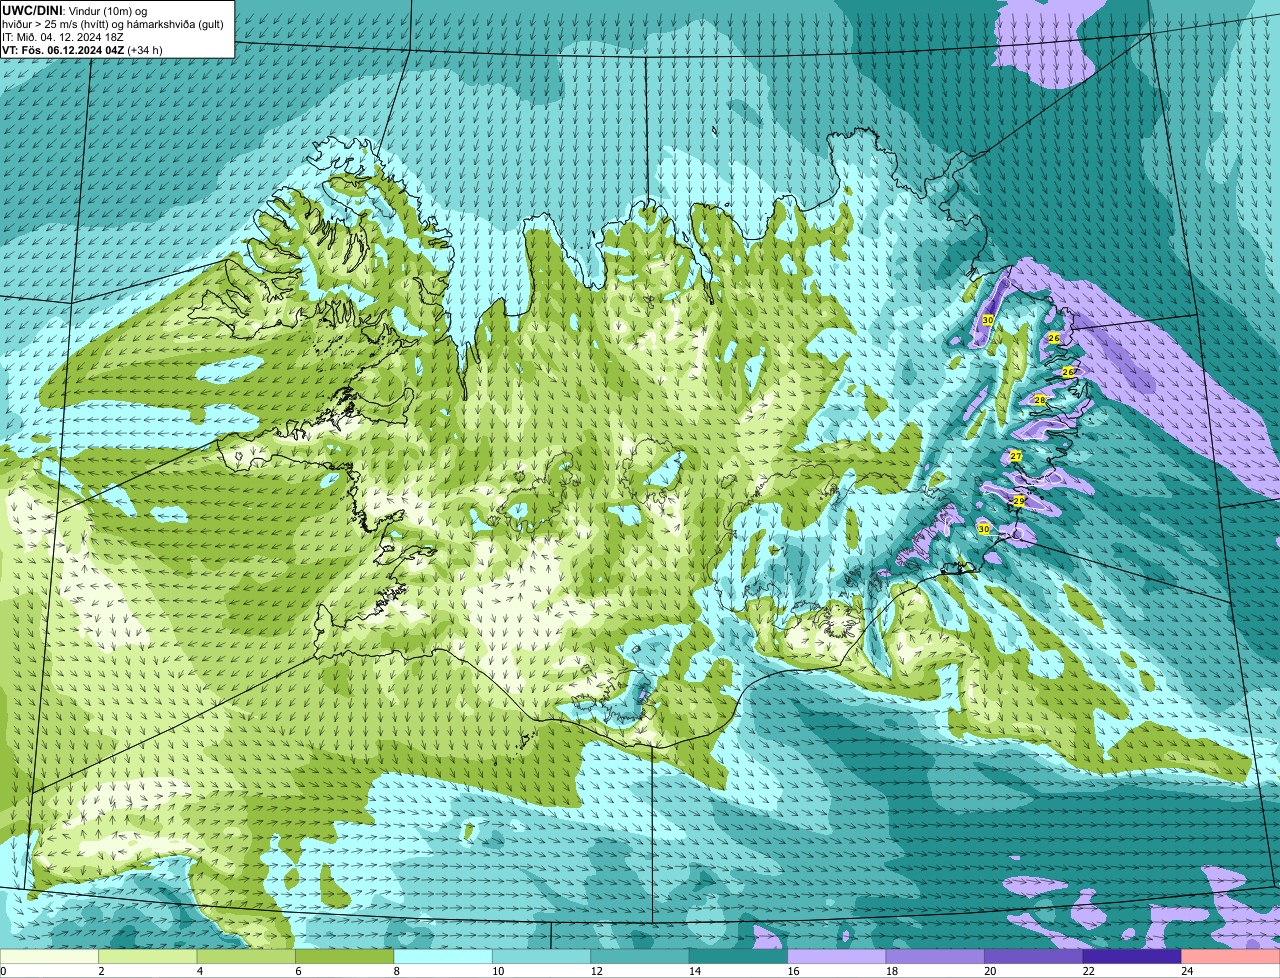
Task: Select the pink above-24 m/s legend swatch
Action: [1231, 956]
